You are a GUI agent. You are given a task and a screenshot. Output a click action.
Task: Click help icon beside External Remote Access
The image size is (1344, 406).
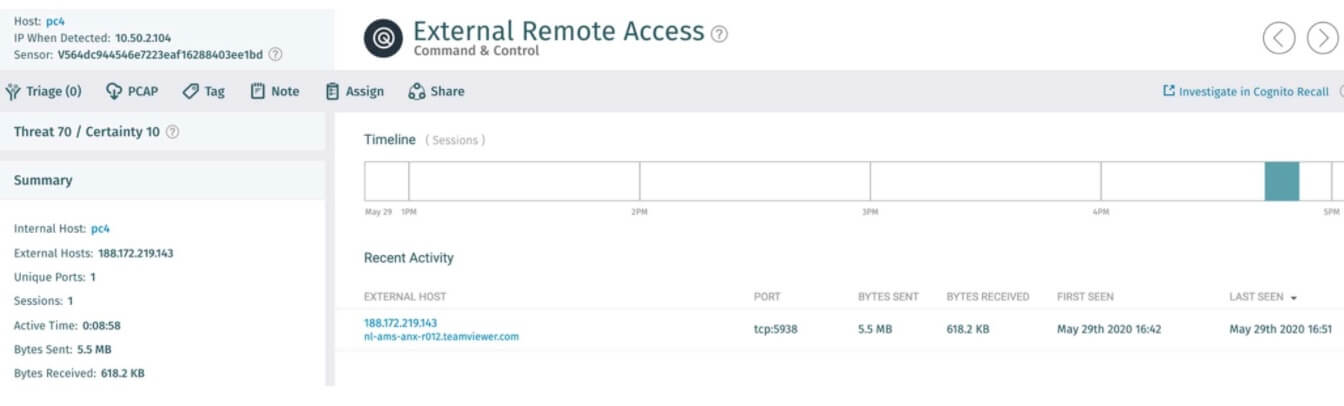pos(719,34)
